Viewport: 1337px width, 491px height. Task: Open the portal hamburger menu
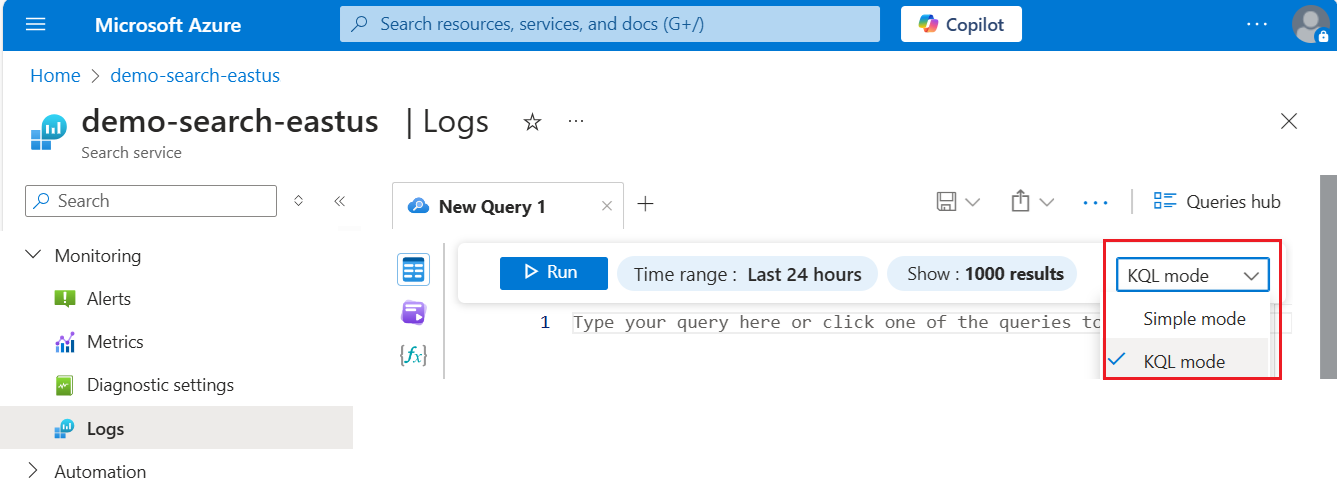click(36, 24)
